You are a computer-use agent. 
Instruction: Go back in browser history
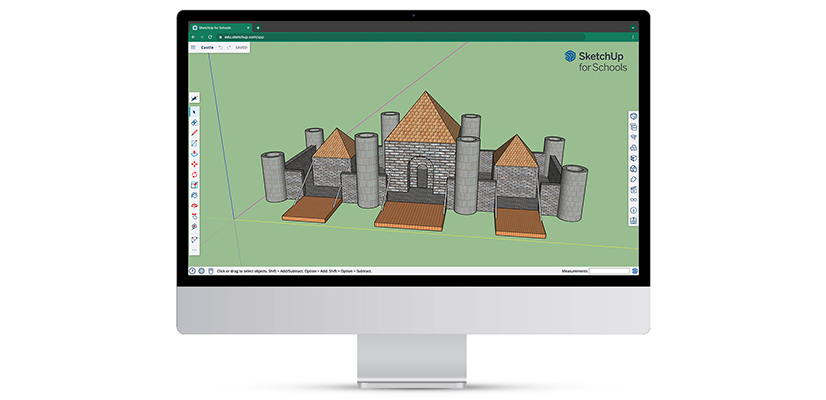(193, 37)
